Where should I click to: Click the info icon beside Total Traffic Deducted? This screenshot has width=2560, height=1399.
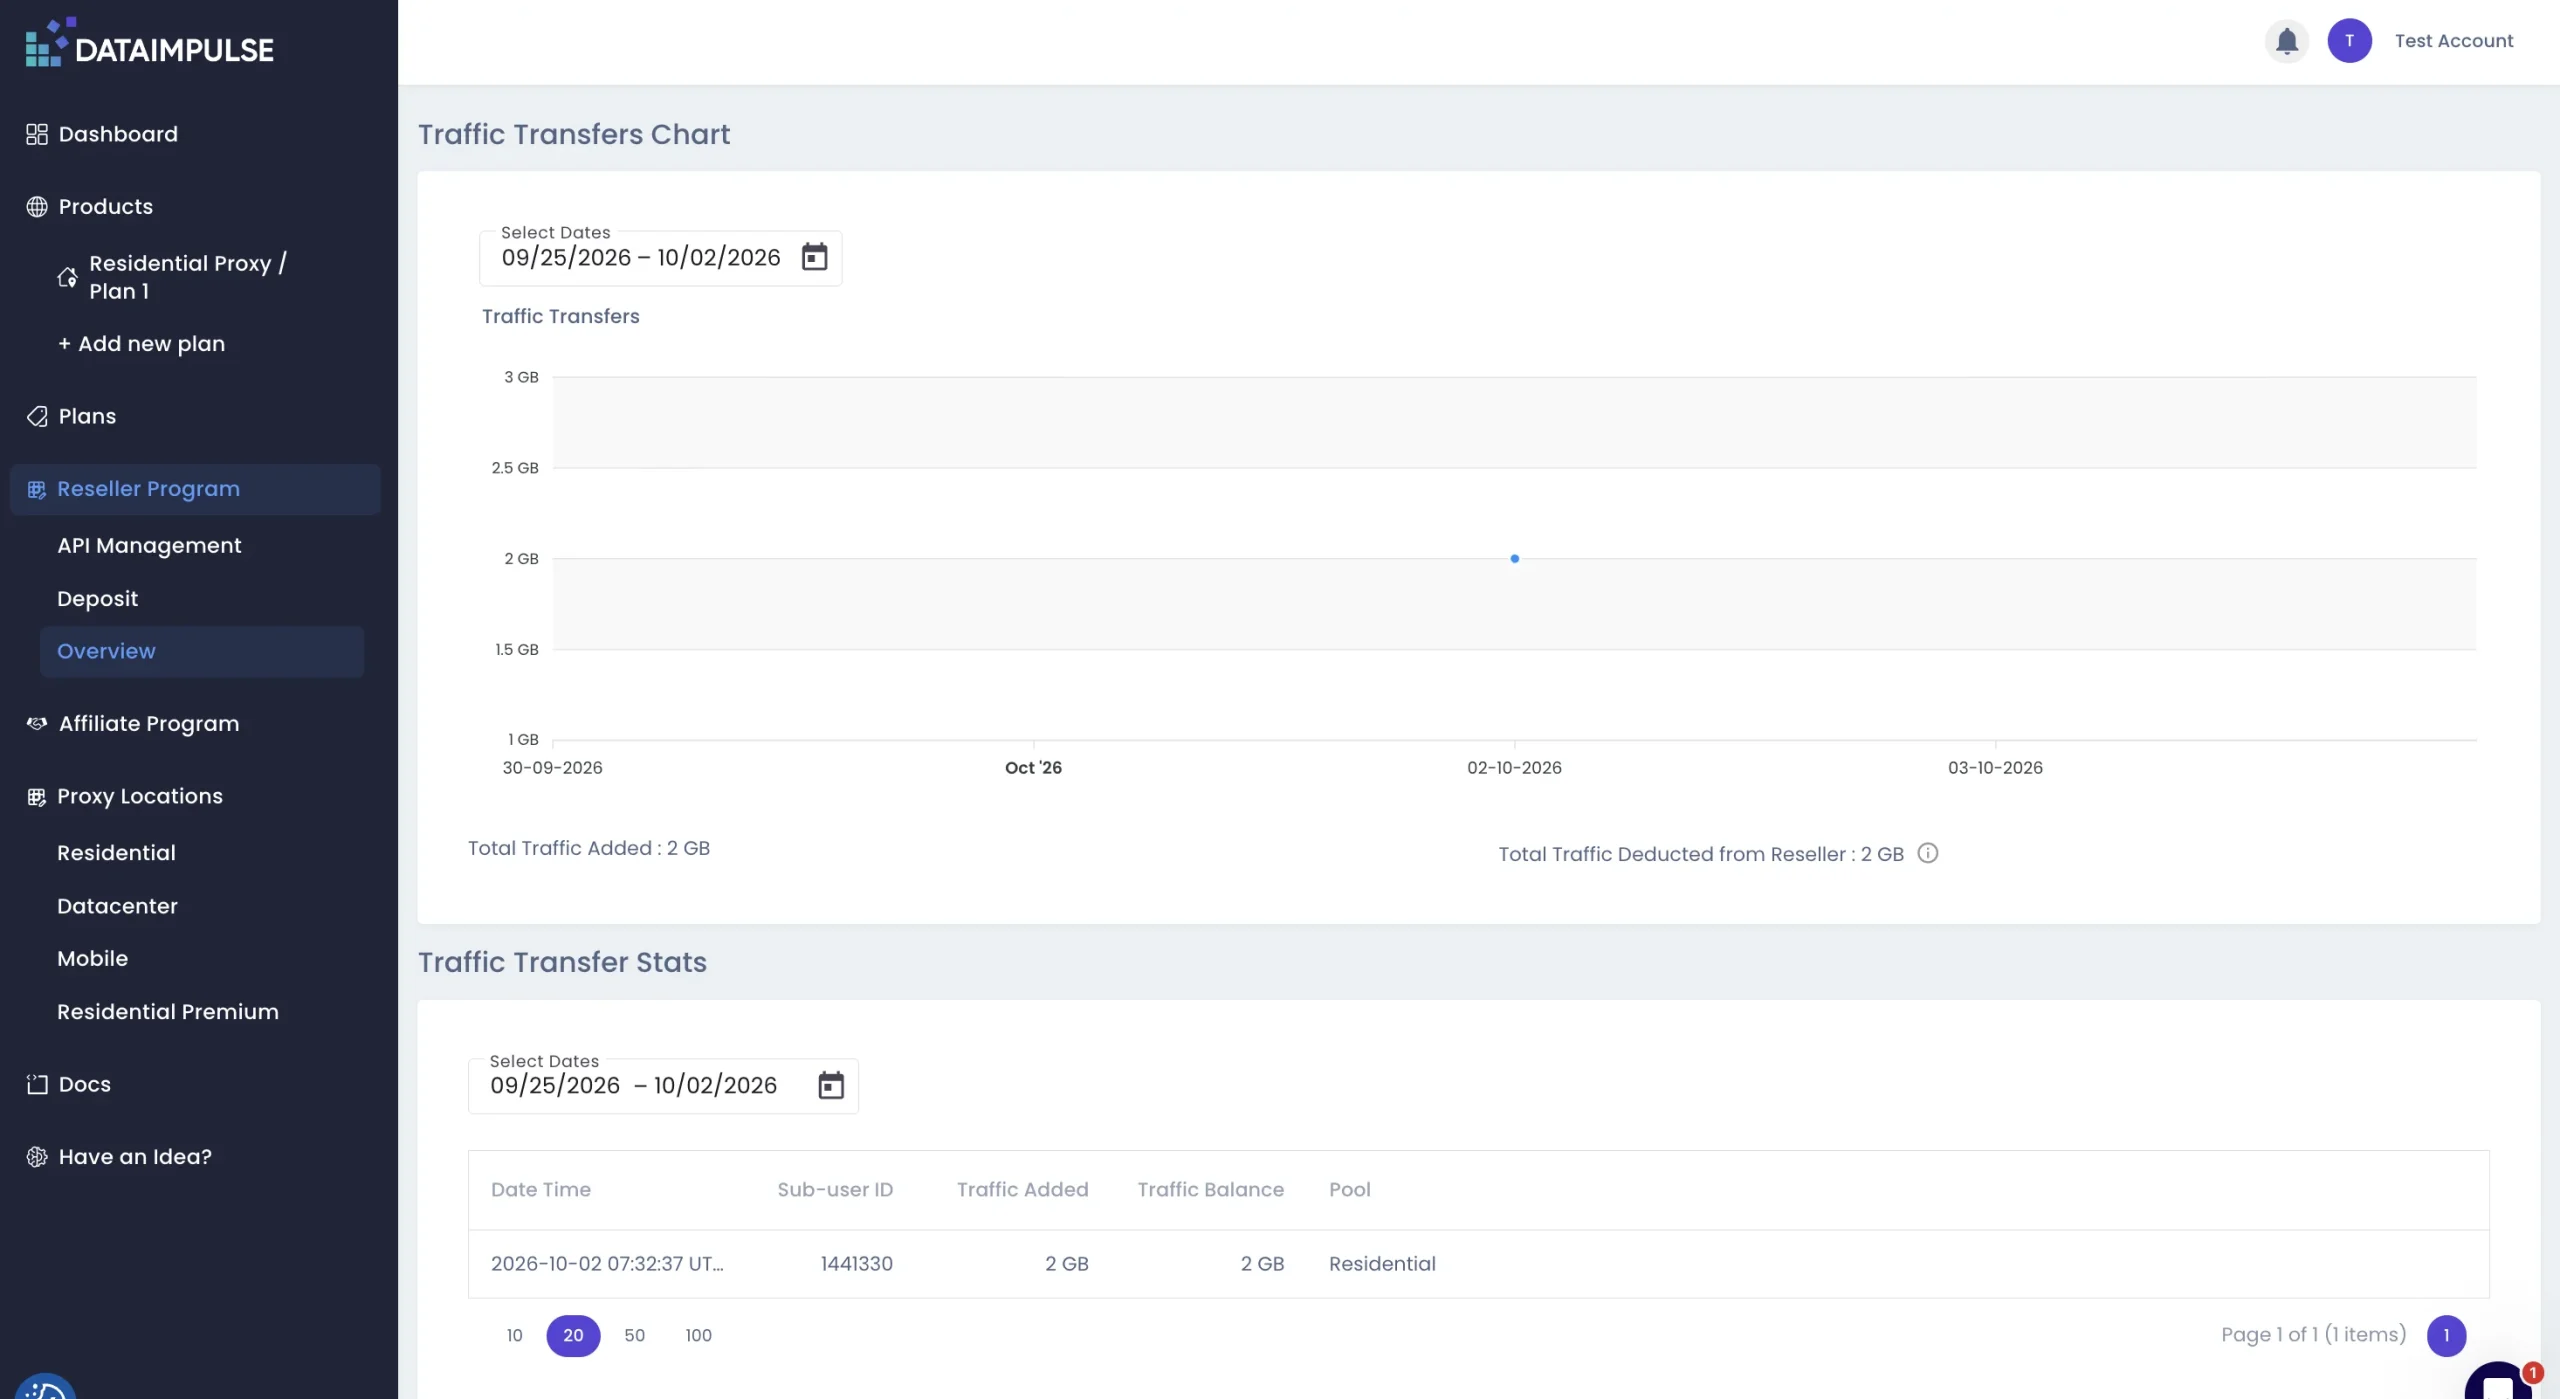coord(1927,853)
